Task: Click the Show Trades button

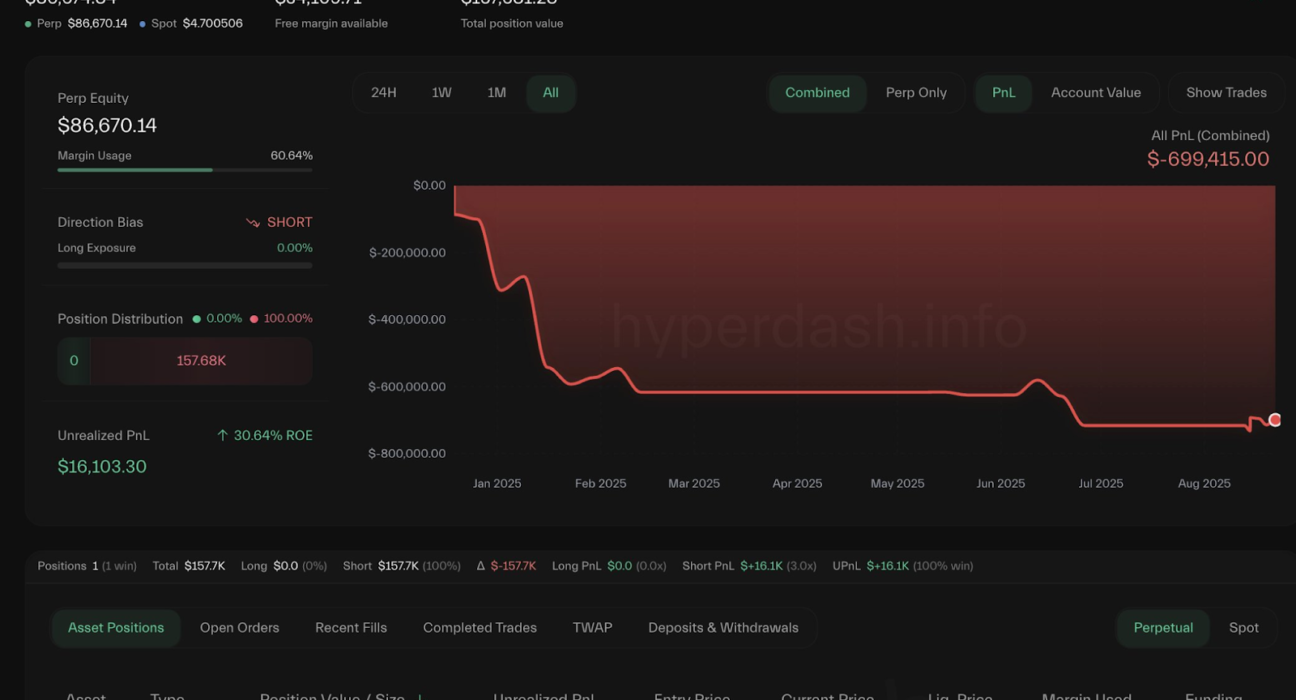Action: pyautogui.click(x=1226, y=93)
